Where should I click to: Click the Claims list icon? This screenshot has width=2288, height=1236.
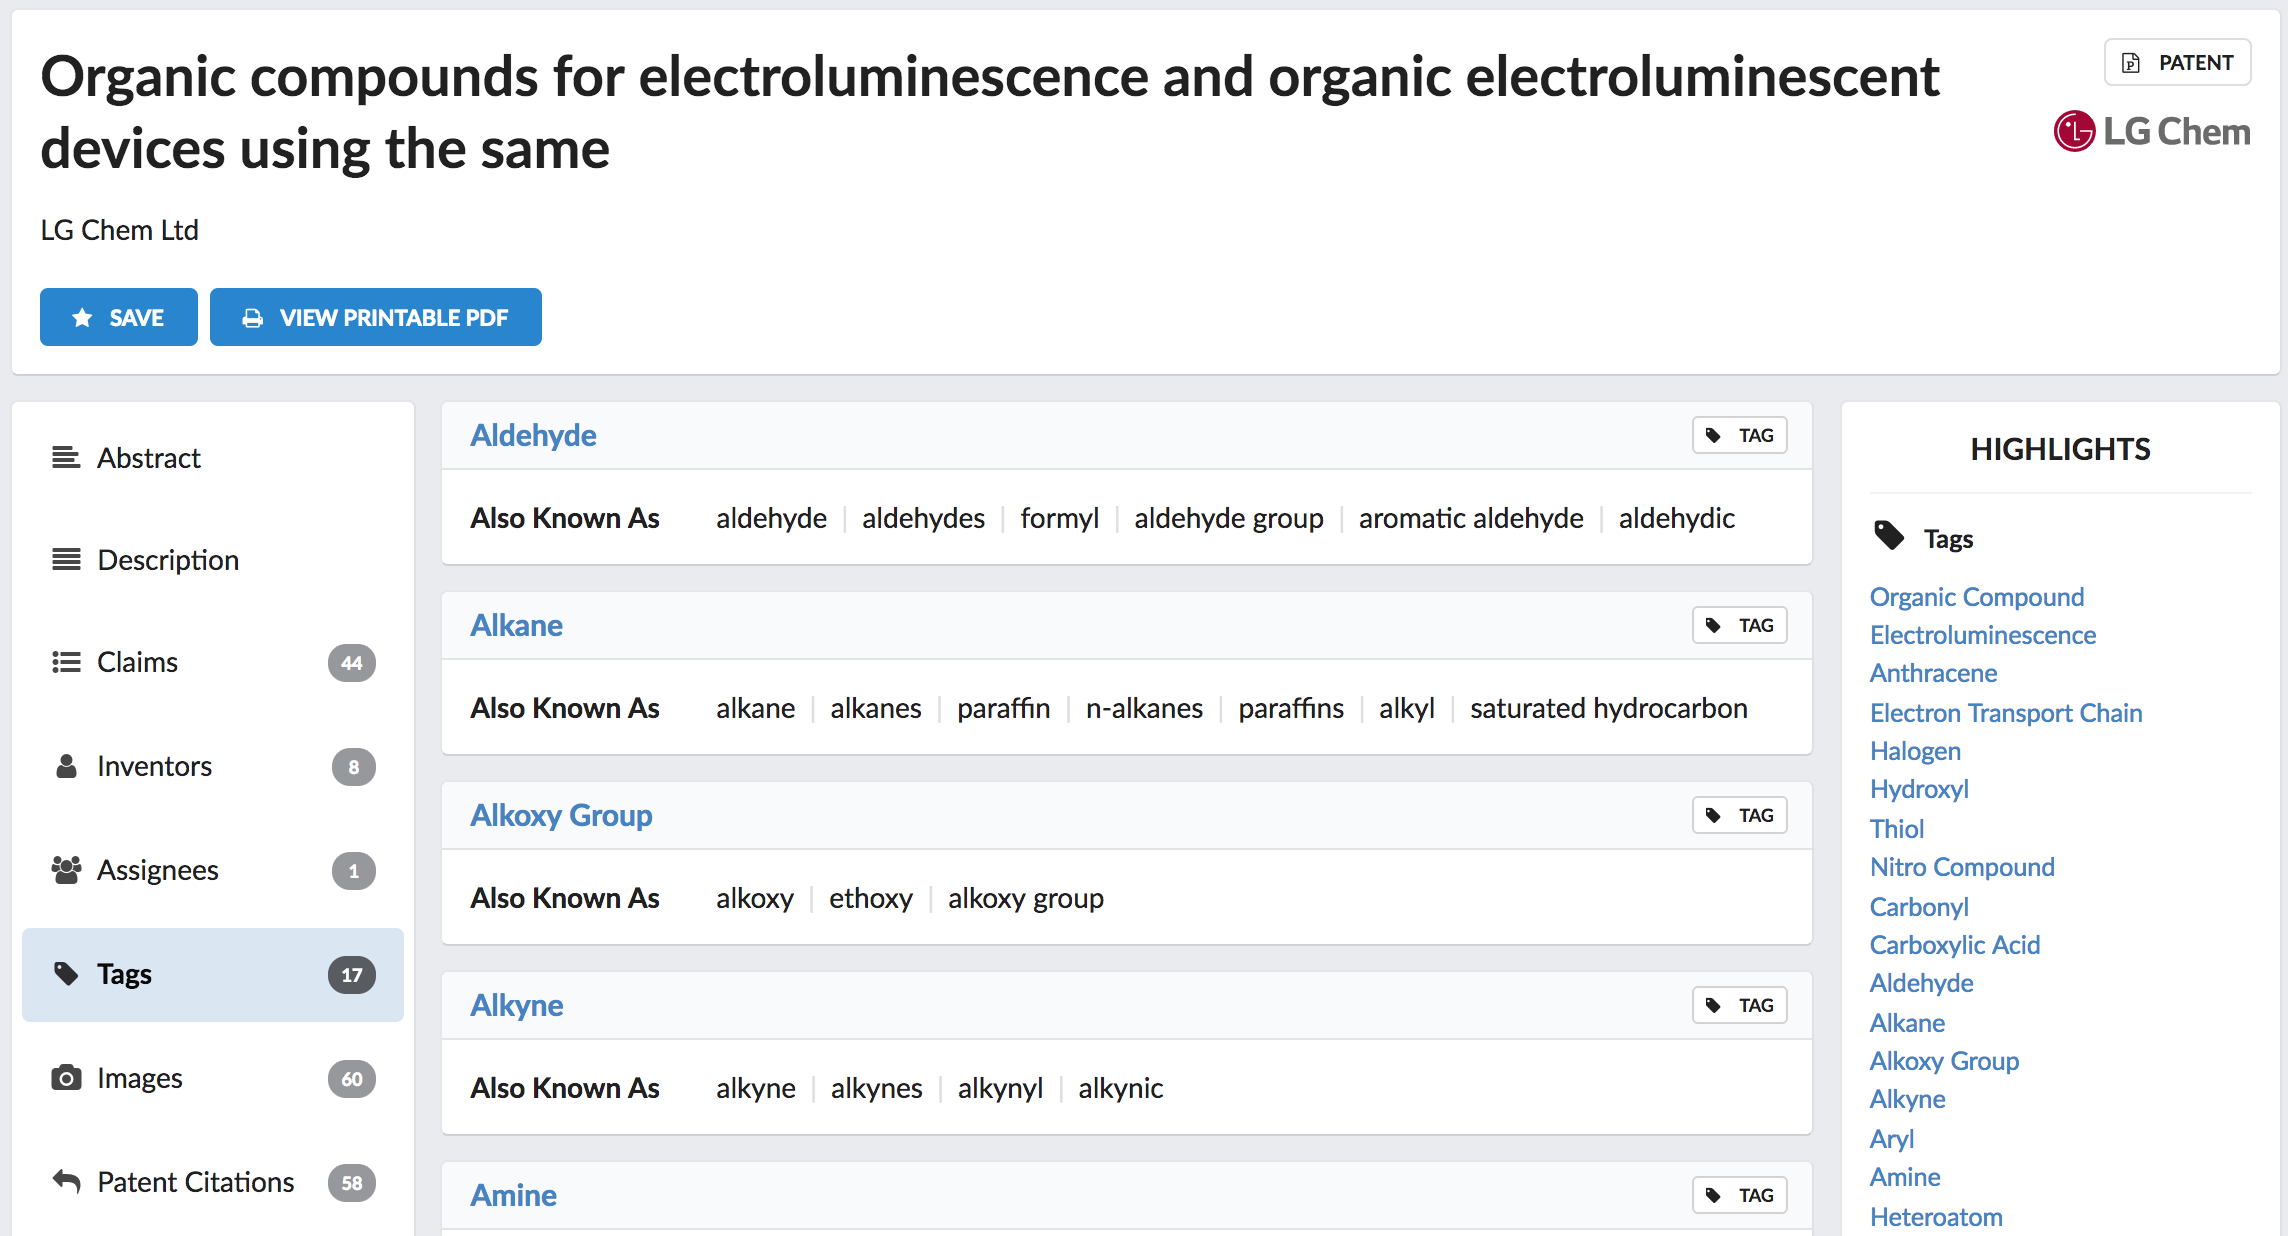[x=66, y=662]
